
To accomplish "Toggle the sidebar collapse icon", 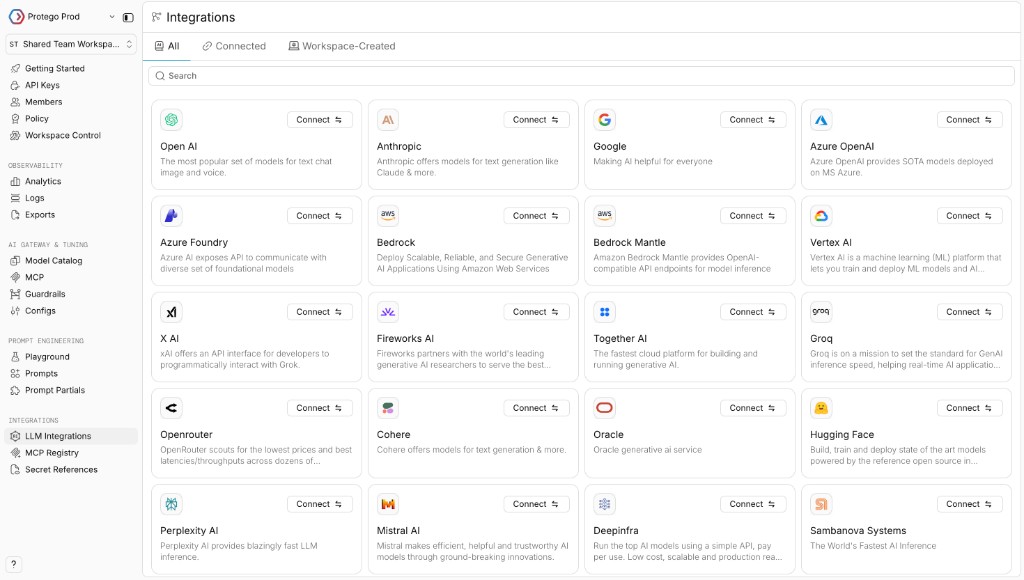I will 128,17.
